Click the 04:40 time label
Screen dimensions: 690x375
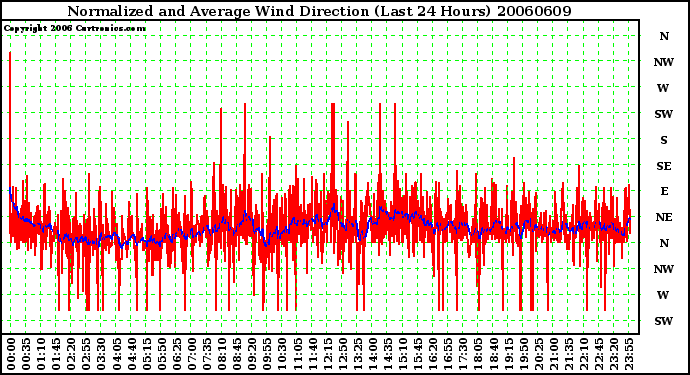tap(132, 354)
